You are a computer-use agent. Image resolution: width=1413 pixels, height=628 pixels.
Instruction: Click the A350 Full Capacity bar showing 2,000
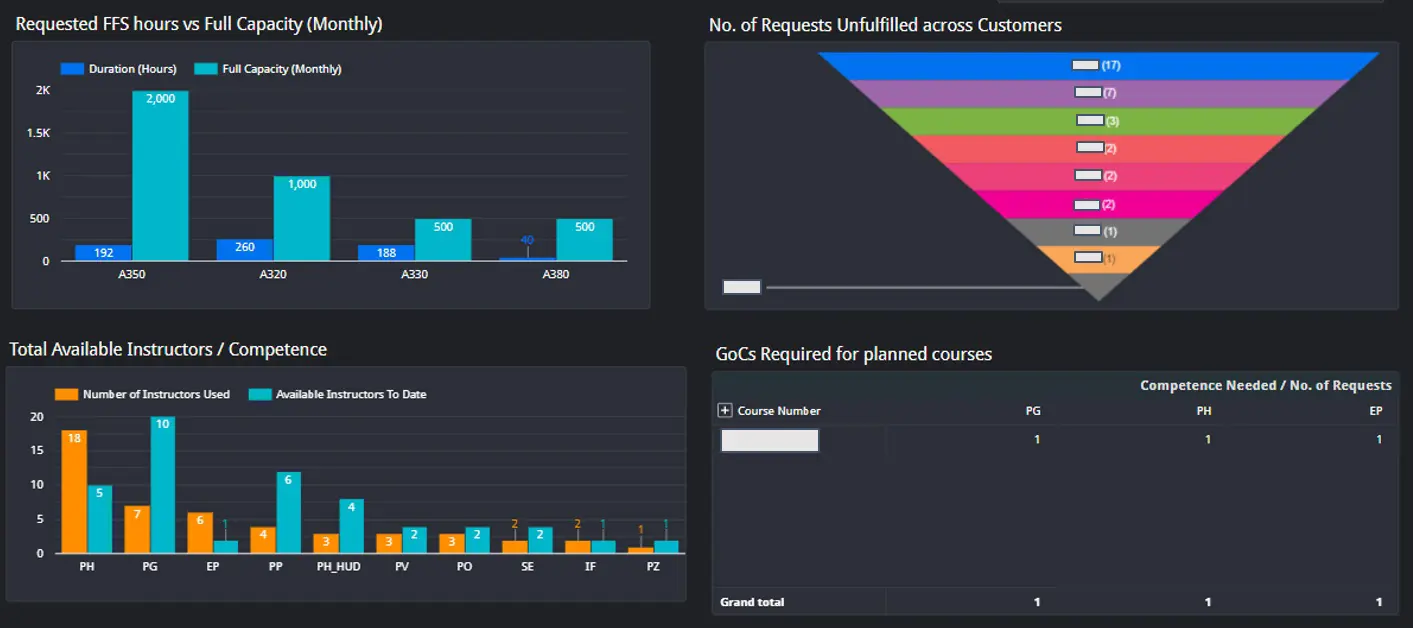[x=160, y=180]
